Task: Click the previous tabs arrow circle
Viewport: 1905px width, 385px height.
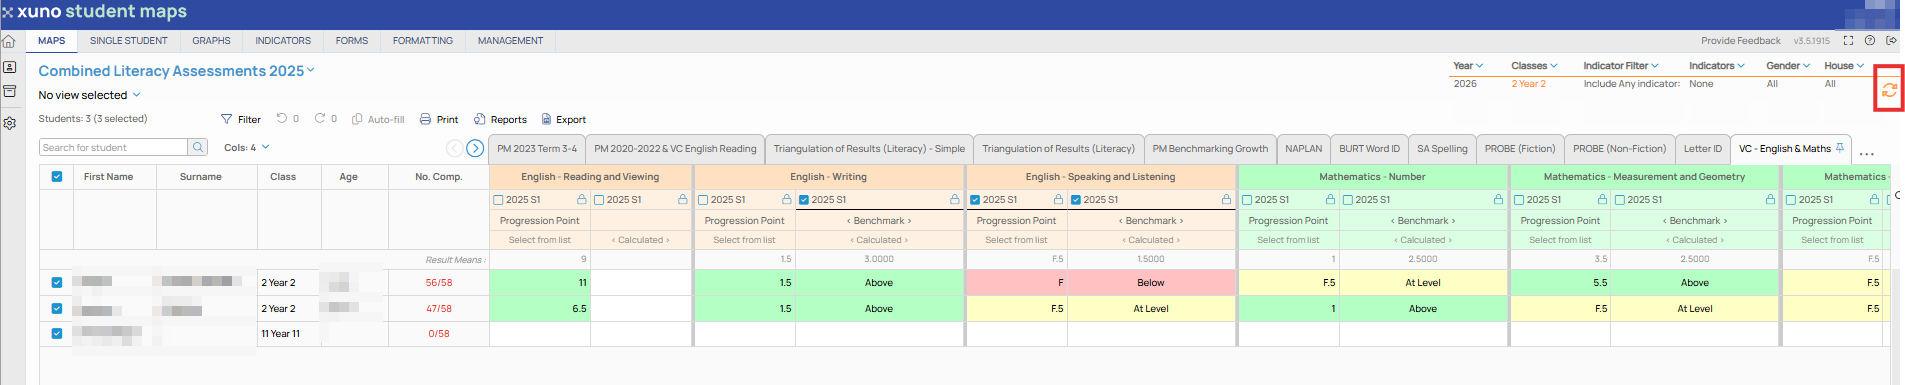Action: click(454, 148)
